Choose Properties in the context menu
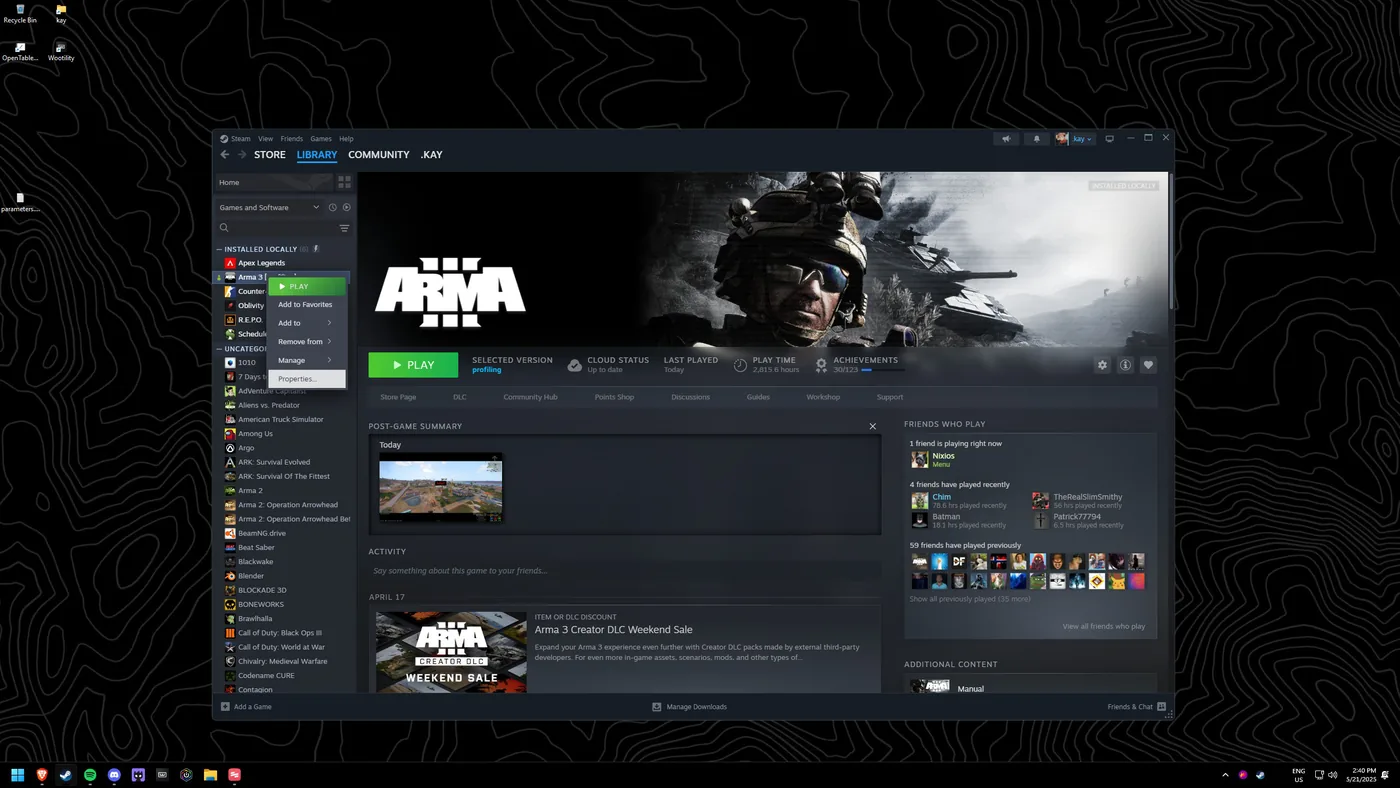1400x788 pixels. [x=307, y=379]
